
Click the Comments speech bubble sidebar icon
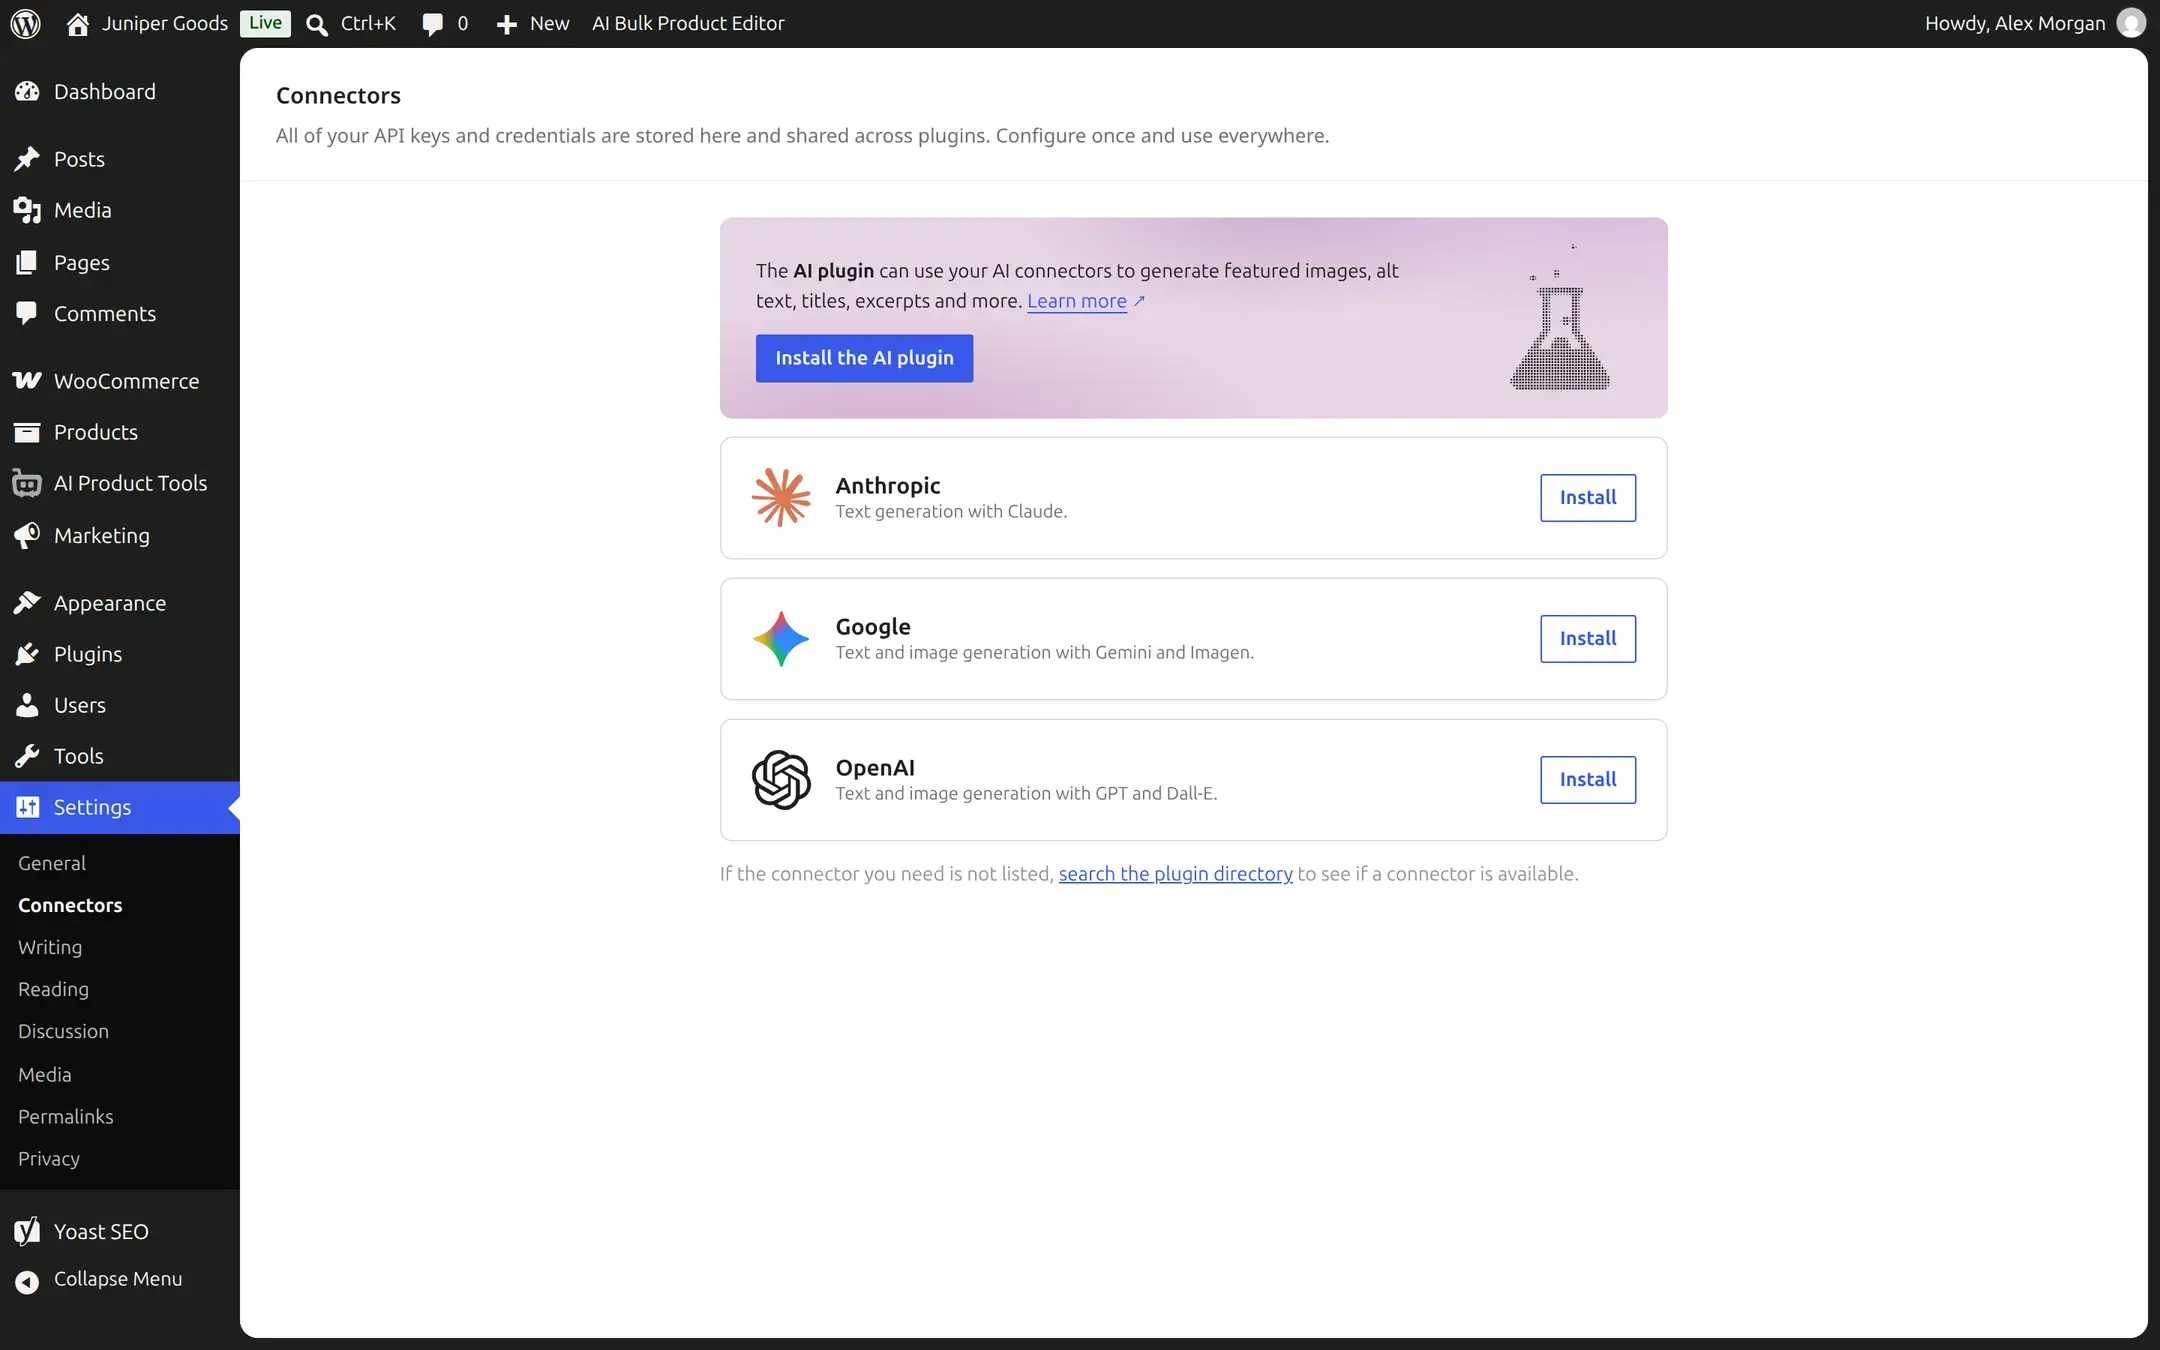(x=27, y=313)
